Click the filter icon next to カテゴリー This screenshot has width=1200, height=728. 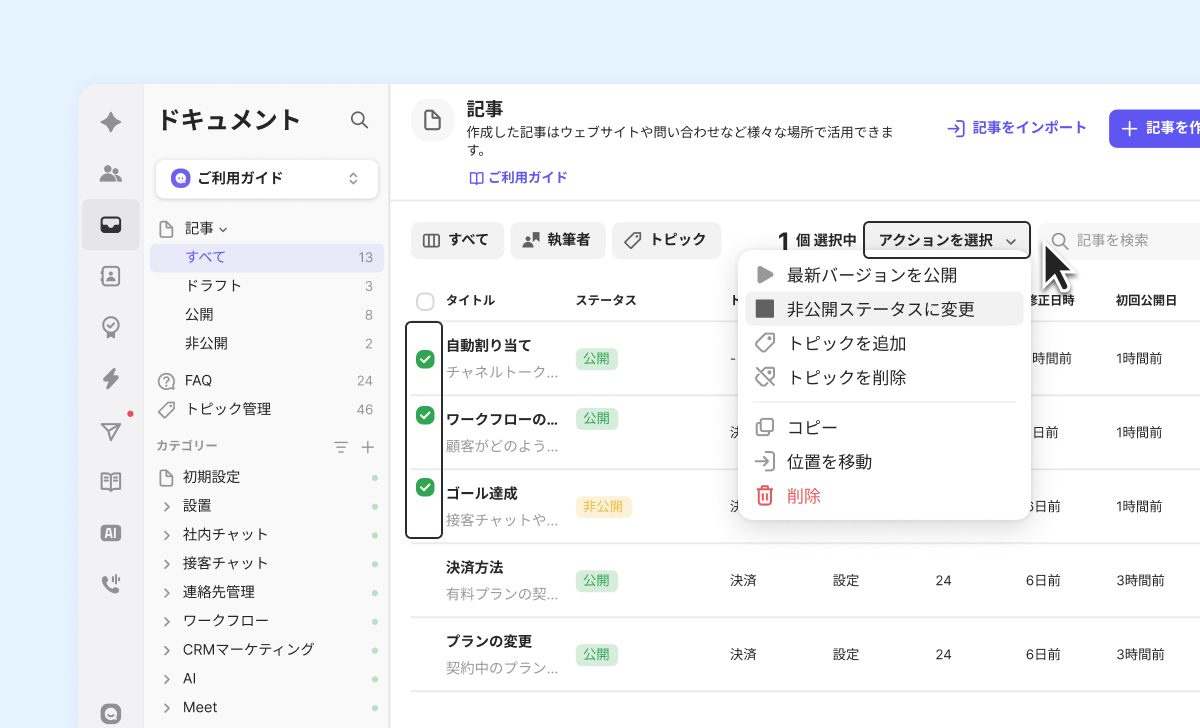pyautogui.click(x=341, y=447)
